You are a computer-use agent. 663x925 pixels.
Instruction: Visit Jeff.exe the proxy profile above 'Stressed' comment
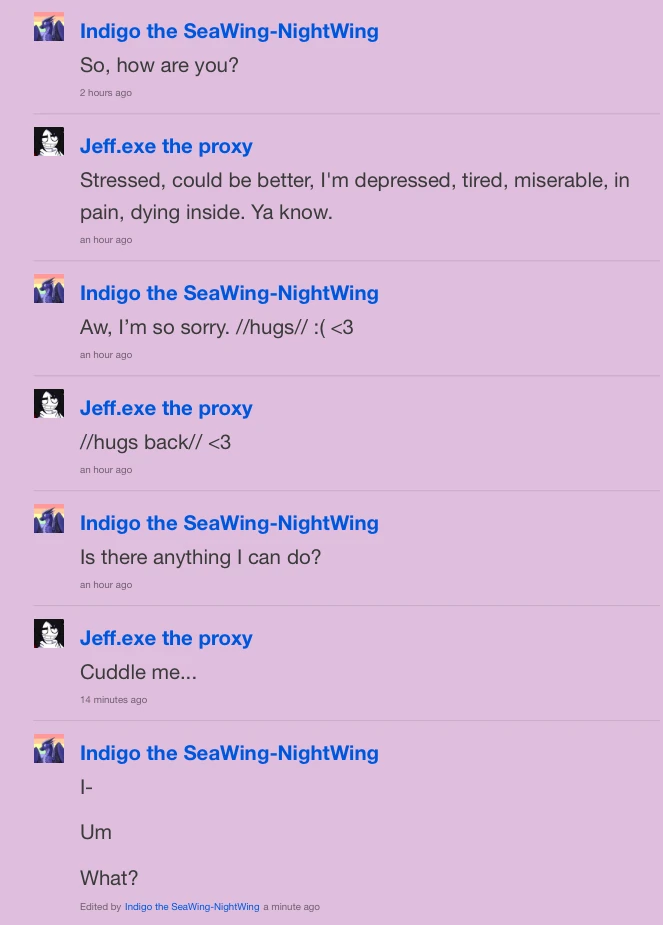click(x=166, y=146)
